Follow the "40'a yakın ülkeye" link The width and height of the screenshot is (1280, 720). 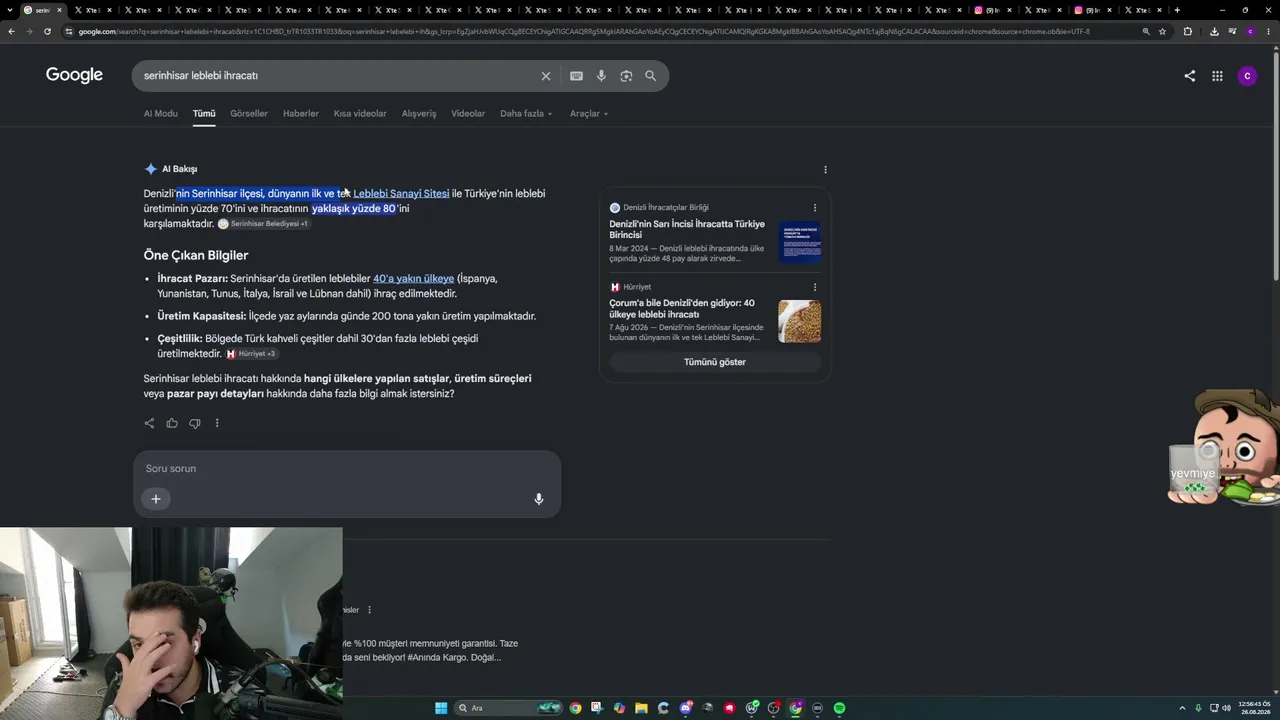click(x=413, y=279)
